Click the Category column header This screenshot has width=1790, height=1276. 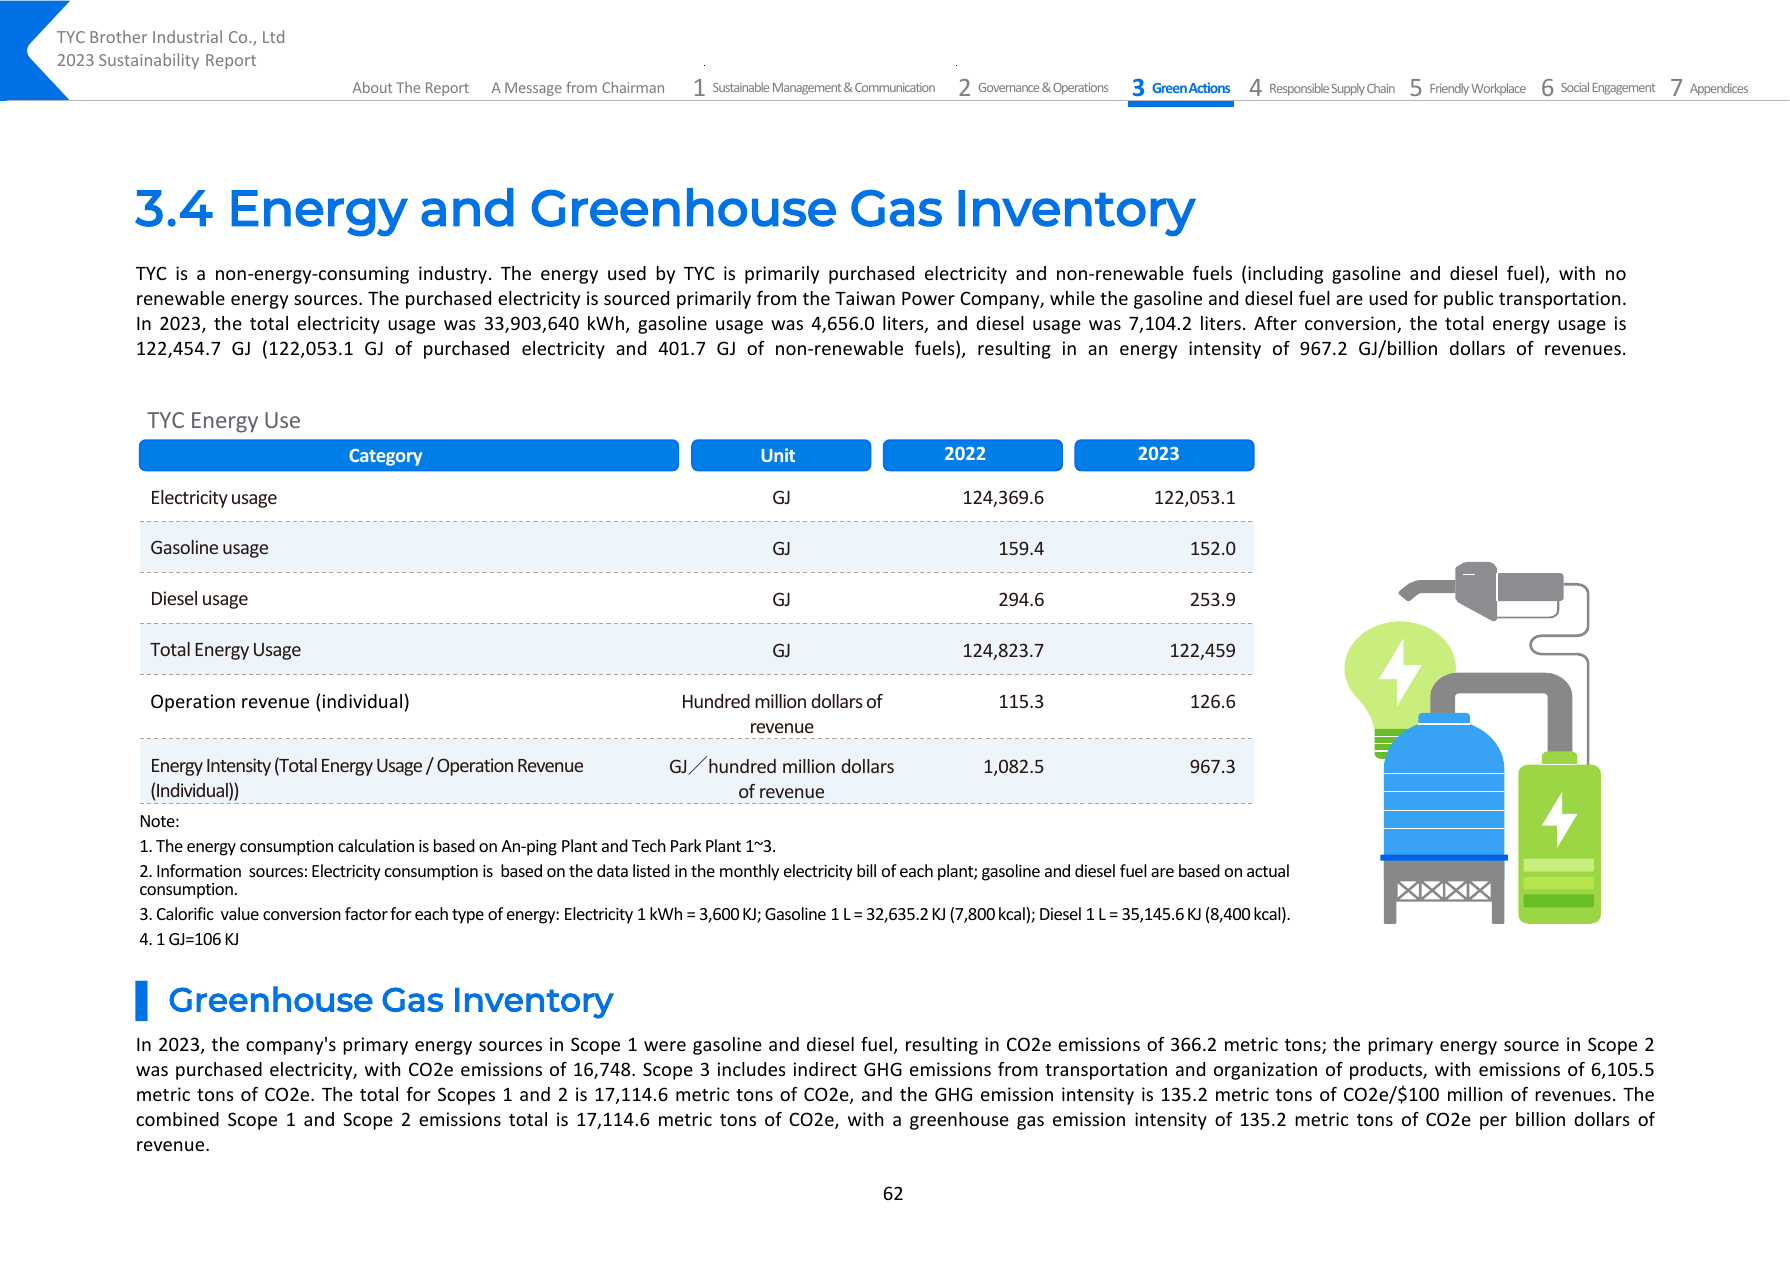click(409, 455)
